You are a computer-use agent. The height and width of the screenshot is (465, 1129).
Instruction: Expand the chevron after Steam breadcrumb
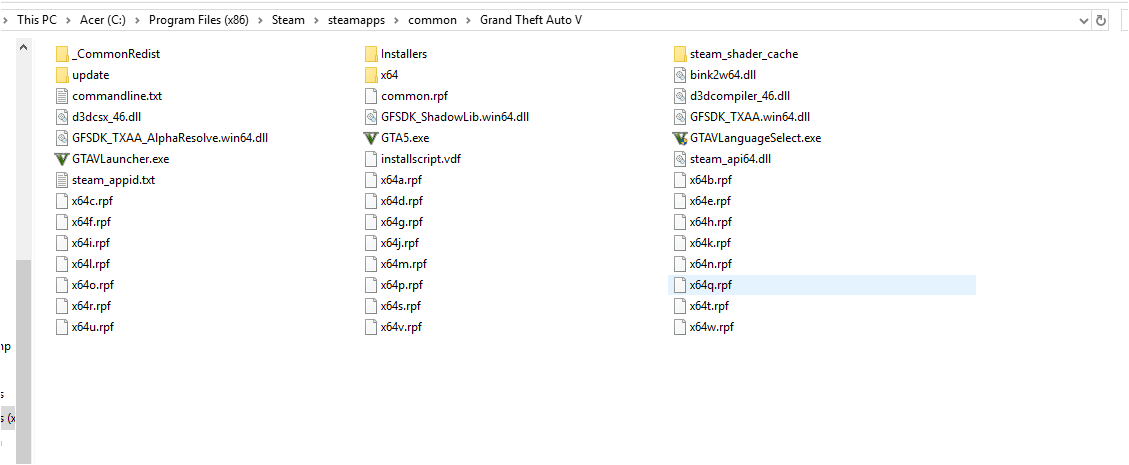pos(316,21)
